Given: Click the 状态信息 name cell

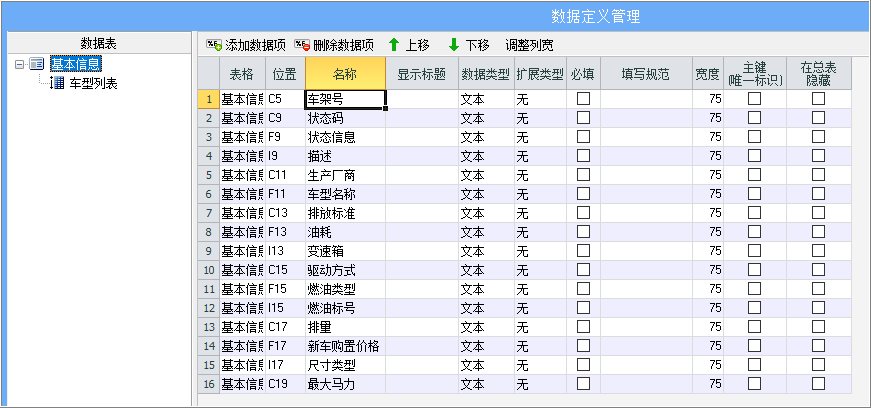Looking at the screenshot, I should tap(346, 137).
